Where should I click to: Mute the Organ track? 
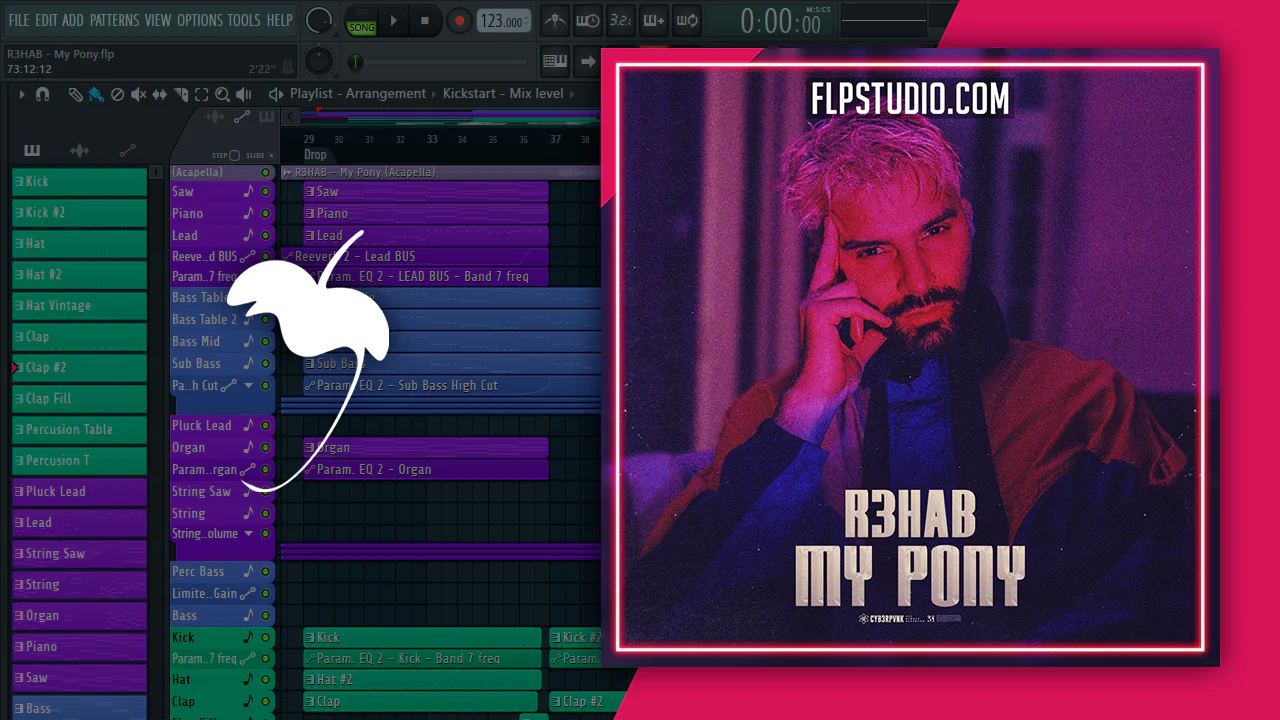point(266,448)
